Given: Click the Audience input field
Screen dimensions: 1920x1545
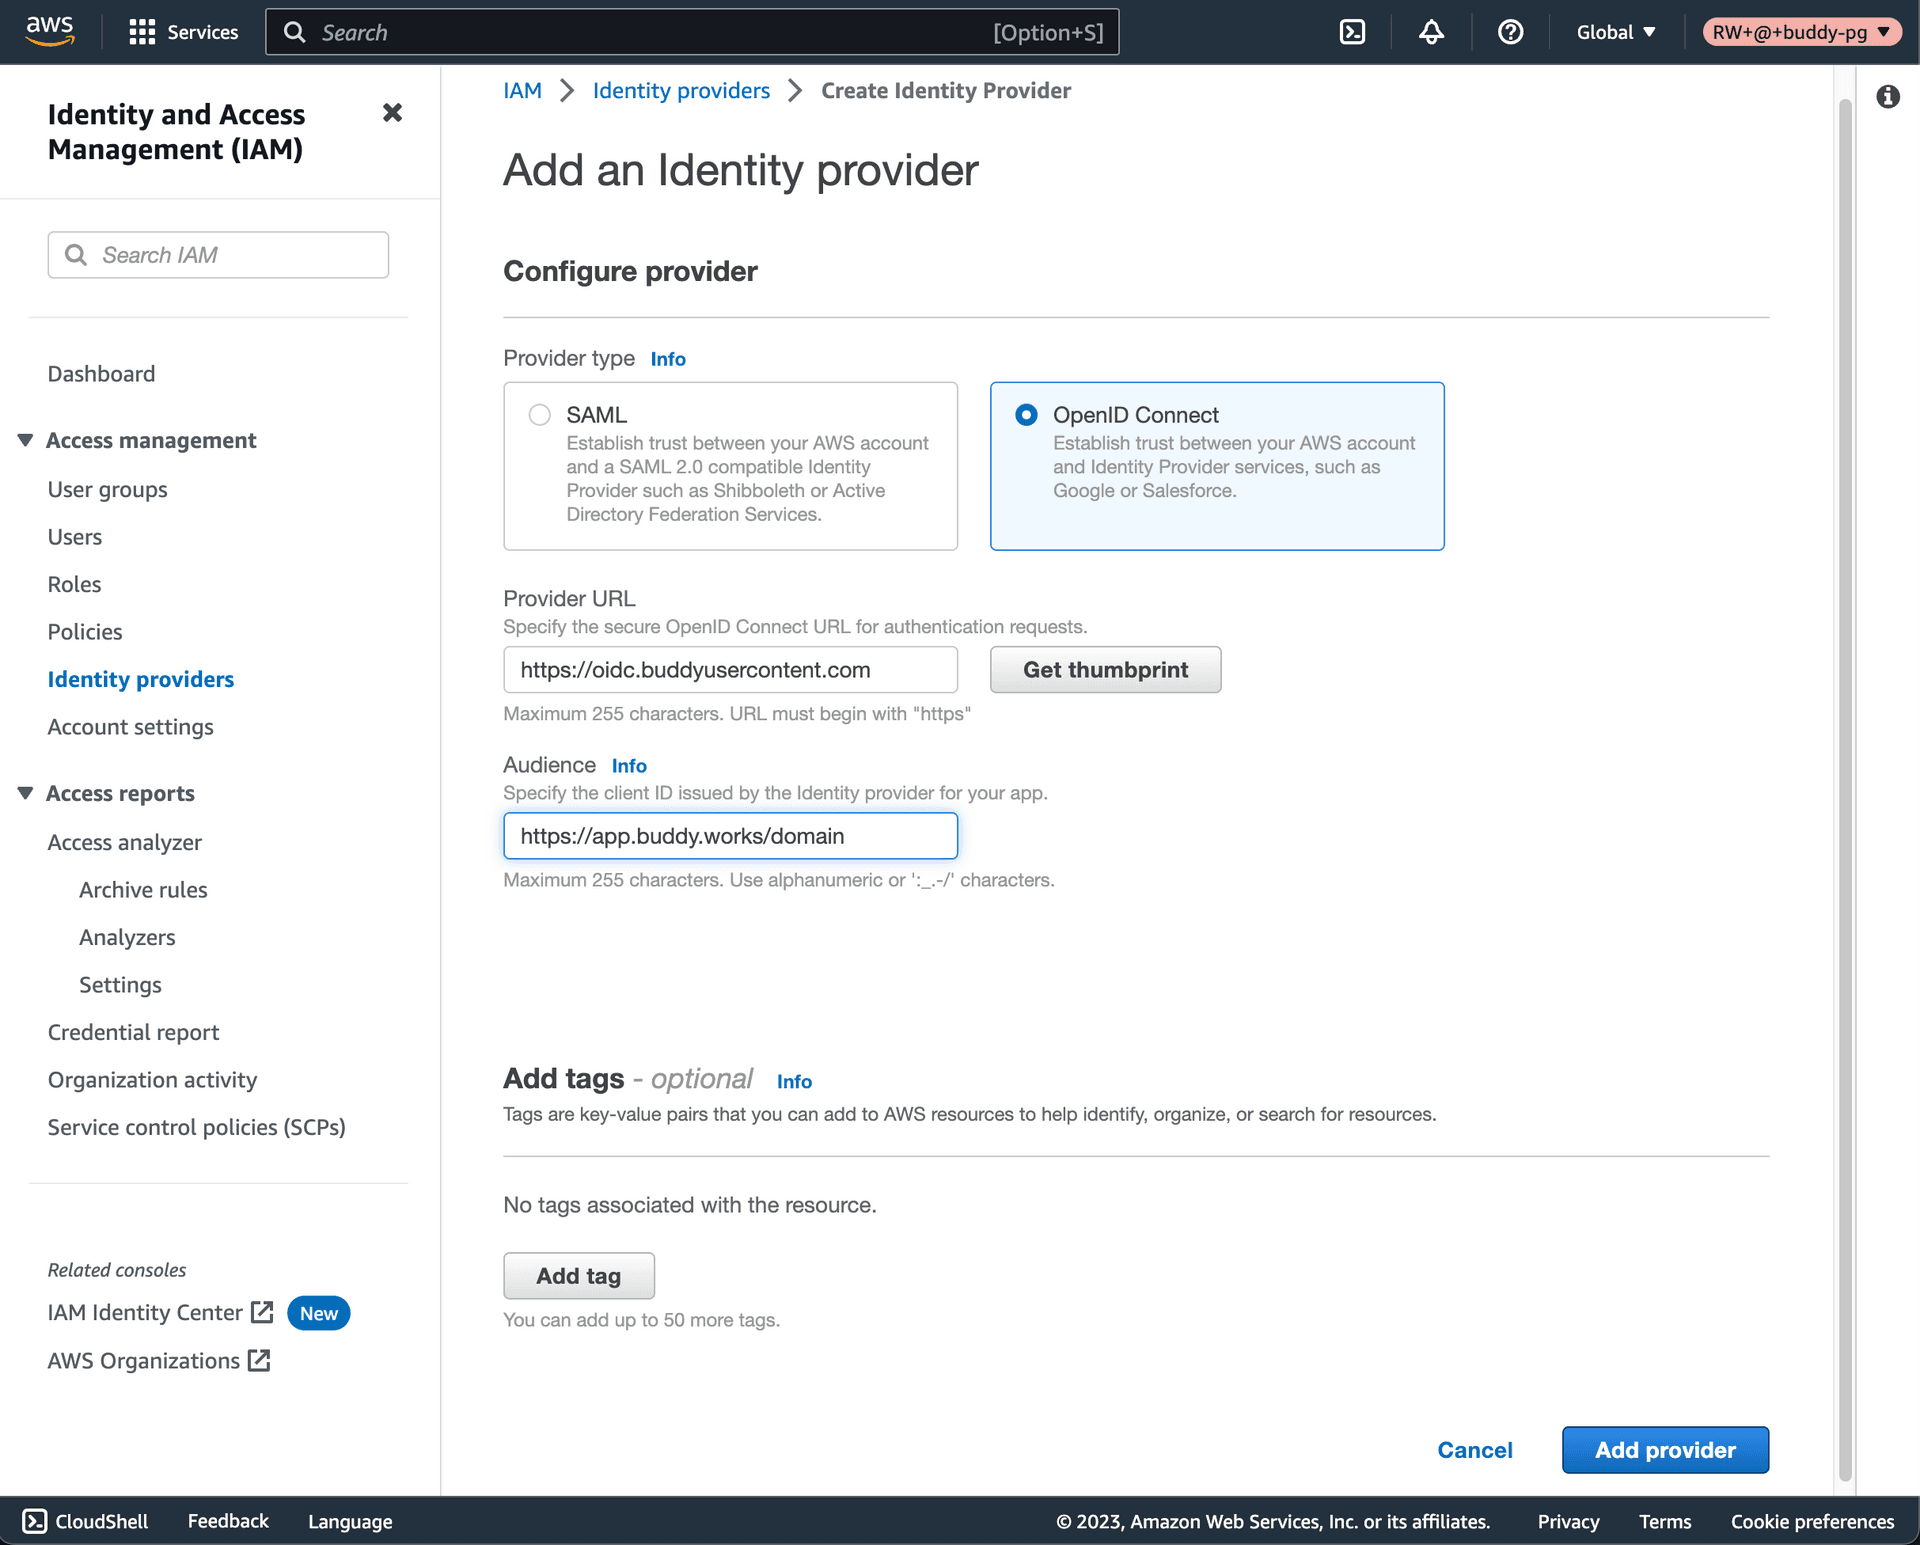Looking at the screenshot, I should 731,836.
